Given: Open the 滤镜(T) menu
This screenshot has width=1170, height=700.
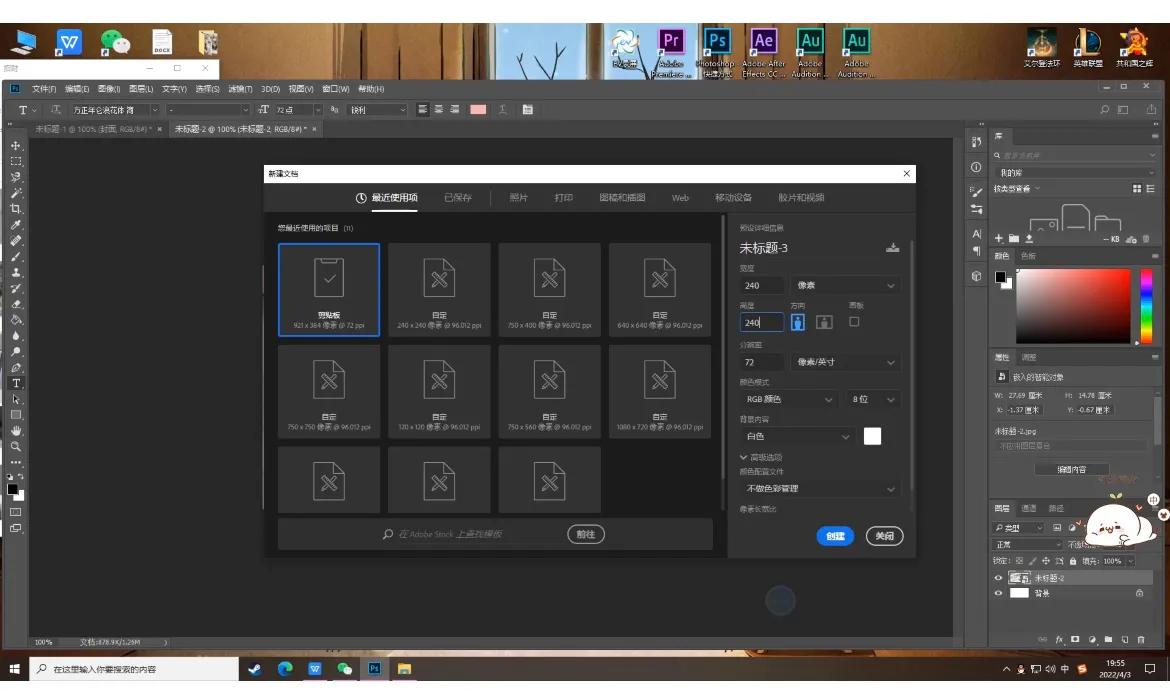Looking at the screenshot, I should (240, 89).
